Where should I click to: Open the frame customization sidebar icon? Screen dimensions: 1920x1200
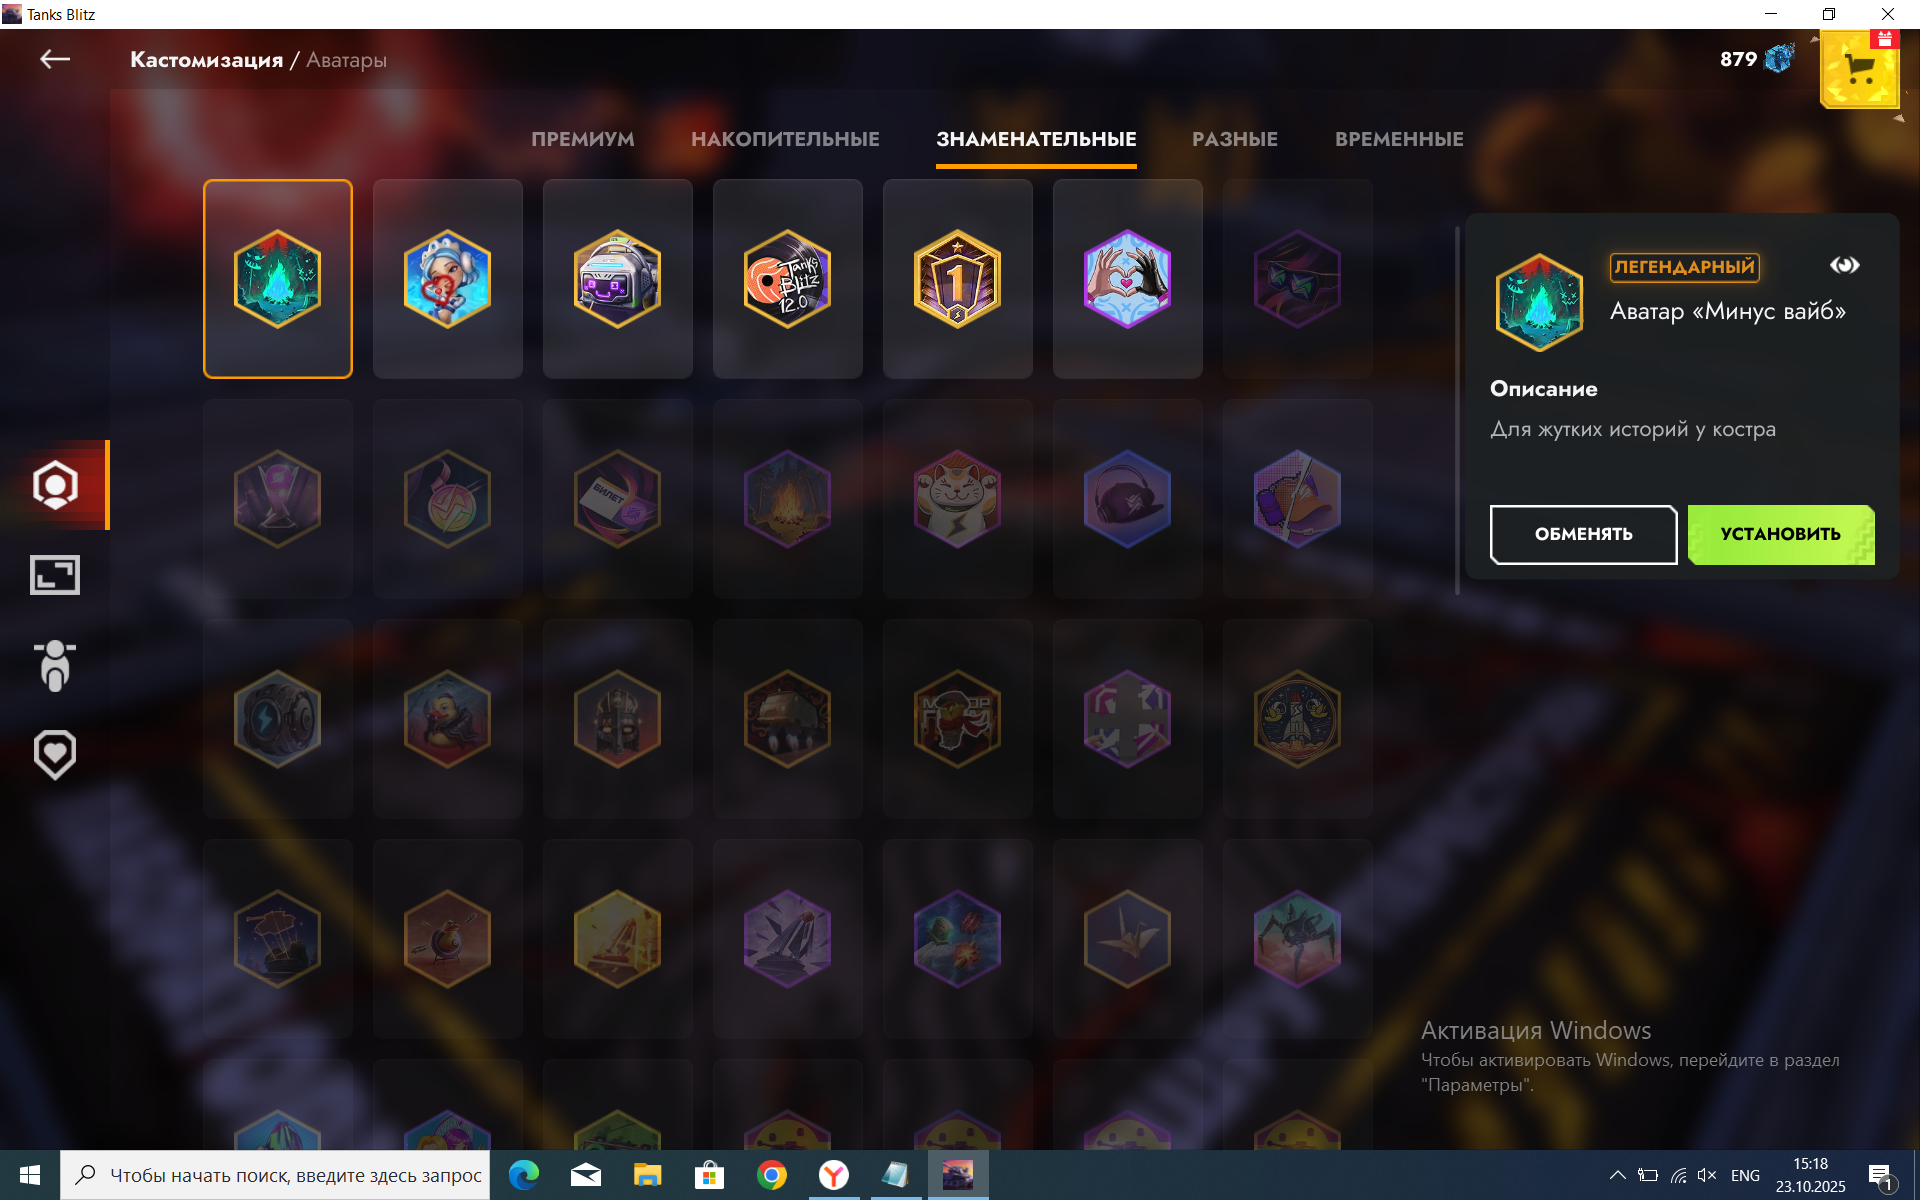(x=55, y=575)
